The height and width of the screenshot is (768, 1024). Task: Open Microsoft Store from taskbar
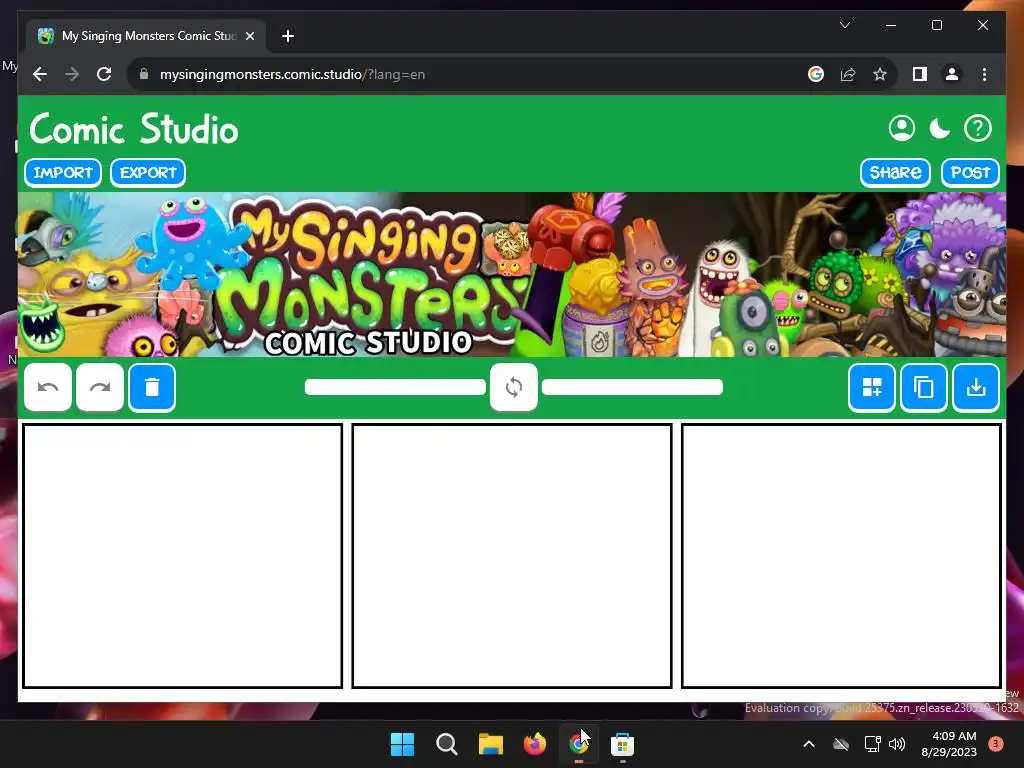(x=622, y=744)
